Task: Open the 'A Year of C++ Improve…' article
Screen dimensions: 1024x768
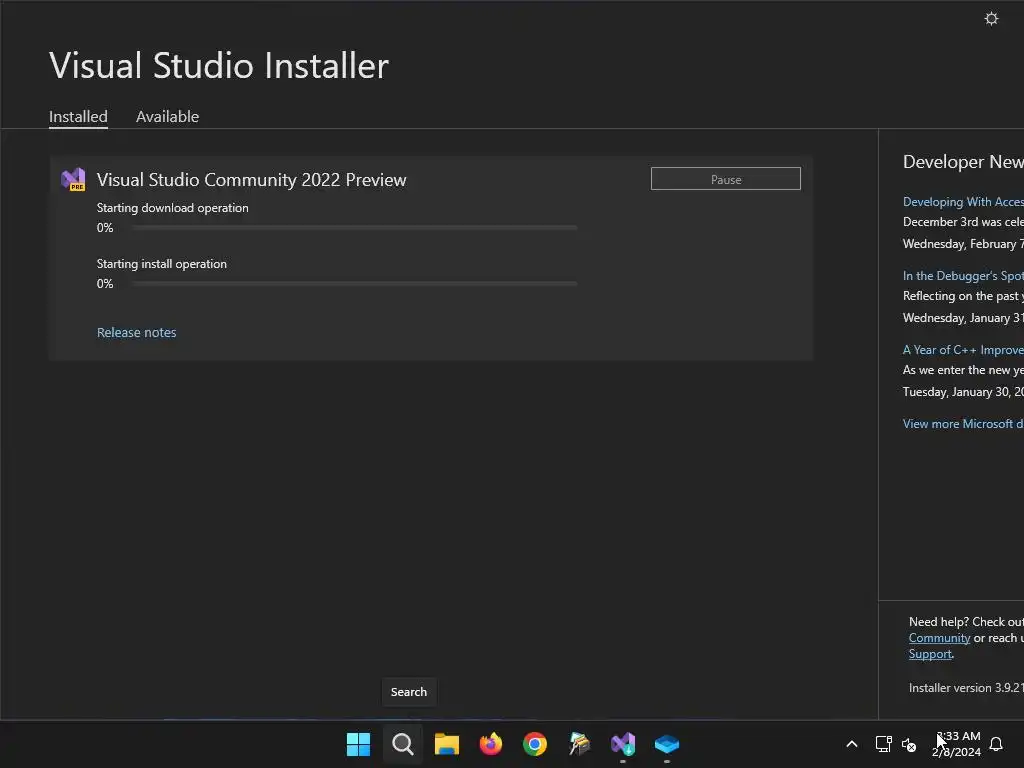Action: pos(963,350)
